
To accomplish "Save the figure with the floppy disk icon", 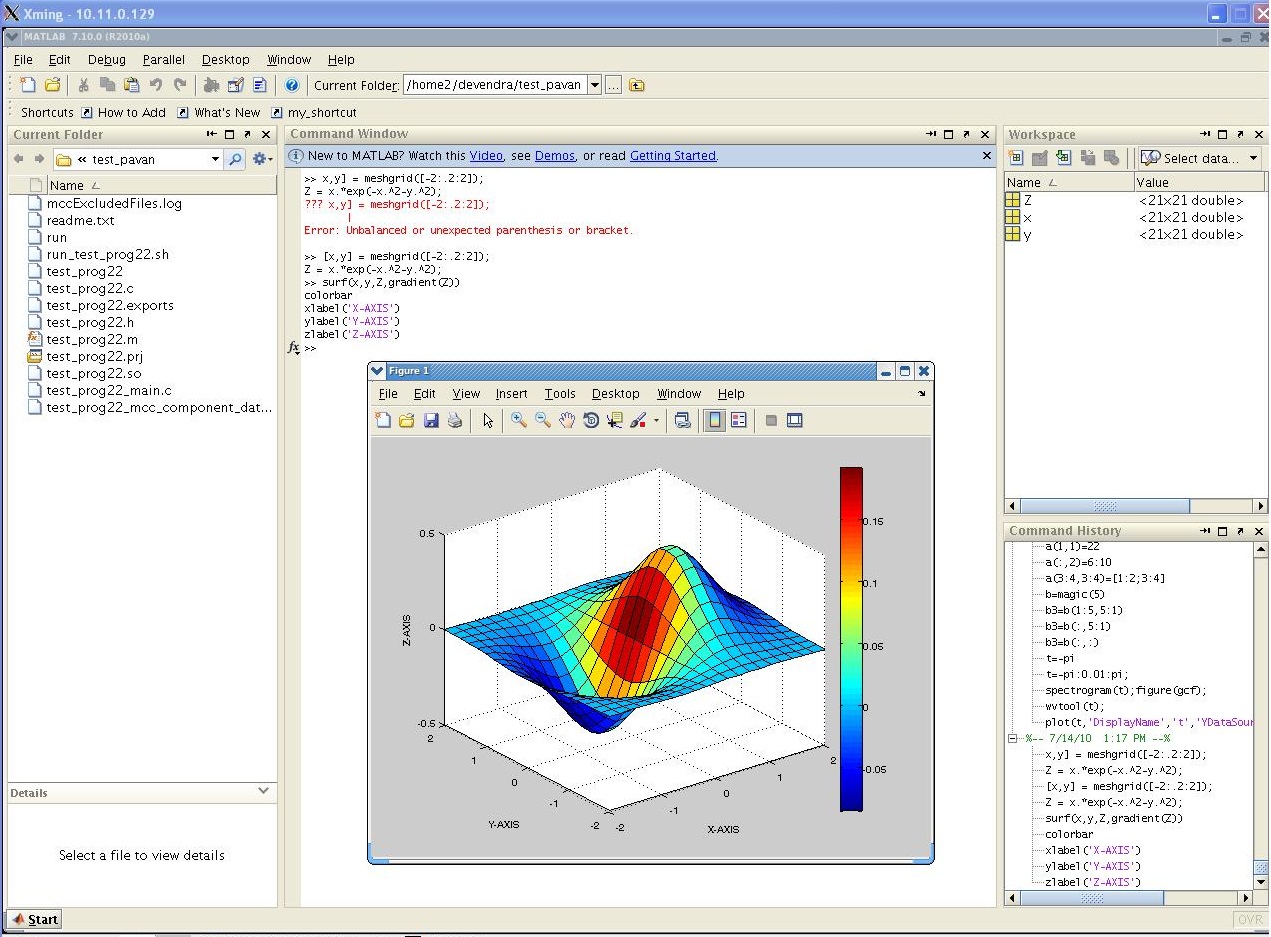I will [431, 421].
